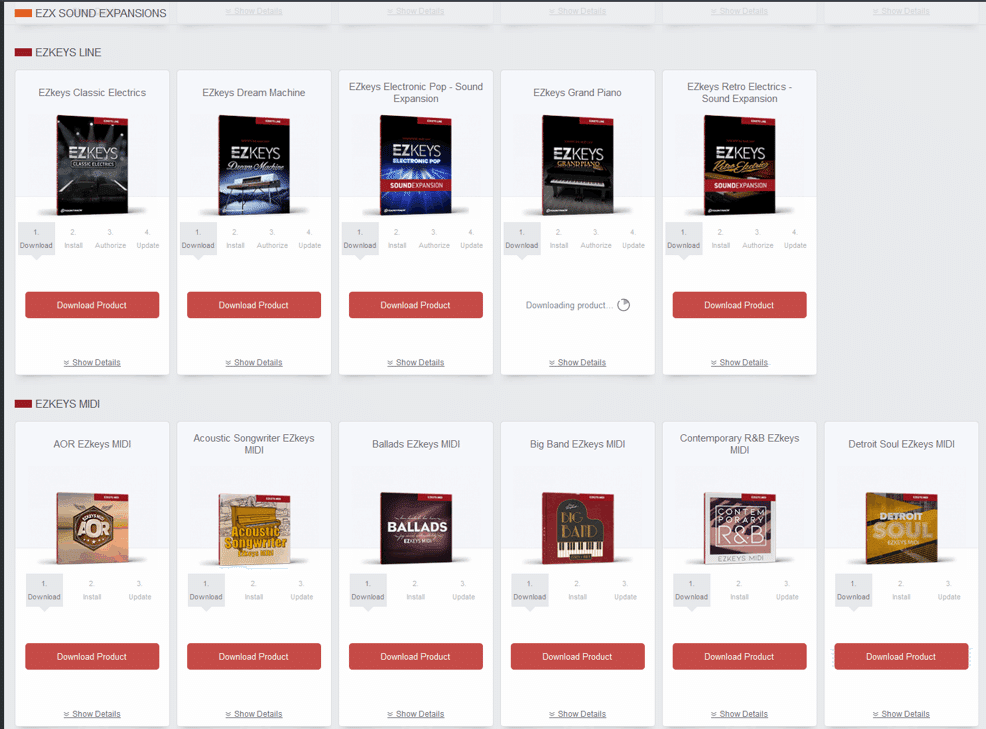Select Update step on EZkeys Classic Electrics
This screenshot has width=986, height=729.
(148, 239)
